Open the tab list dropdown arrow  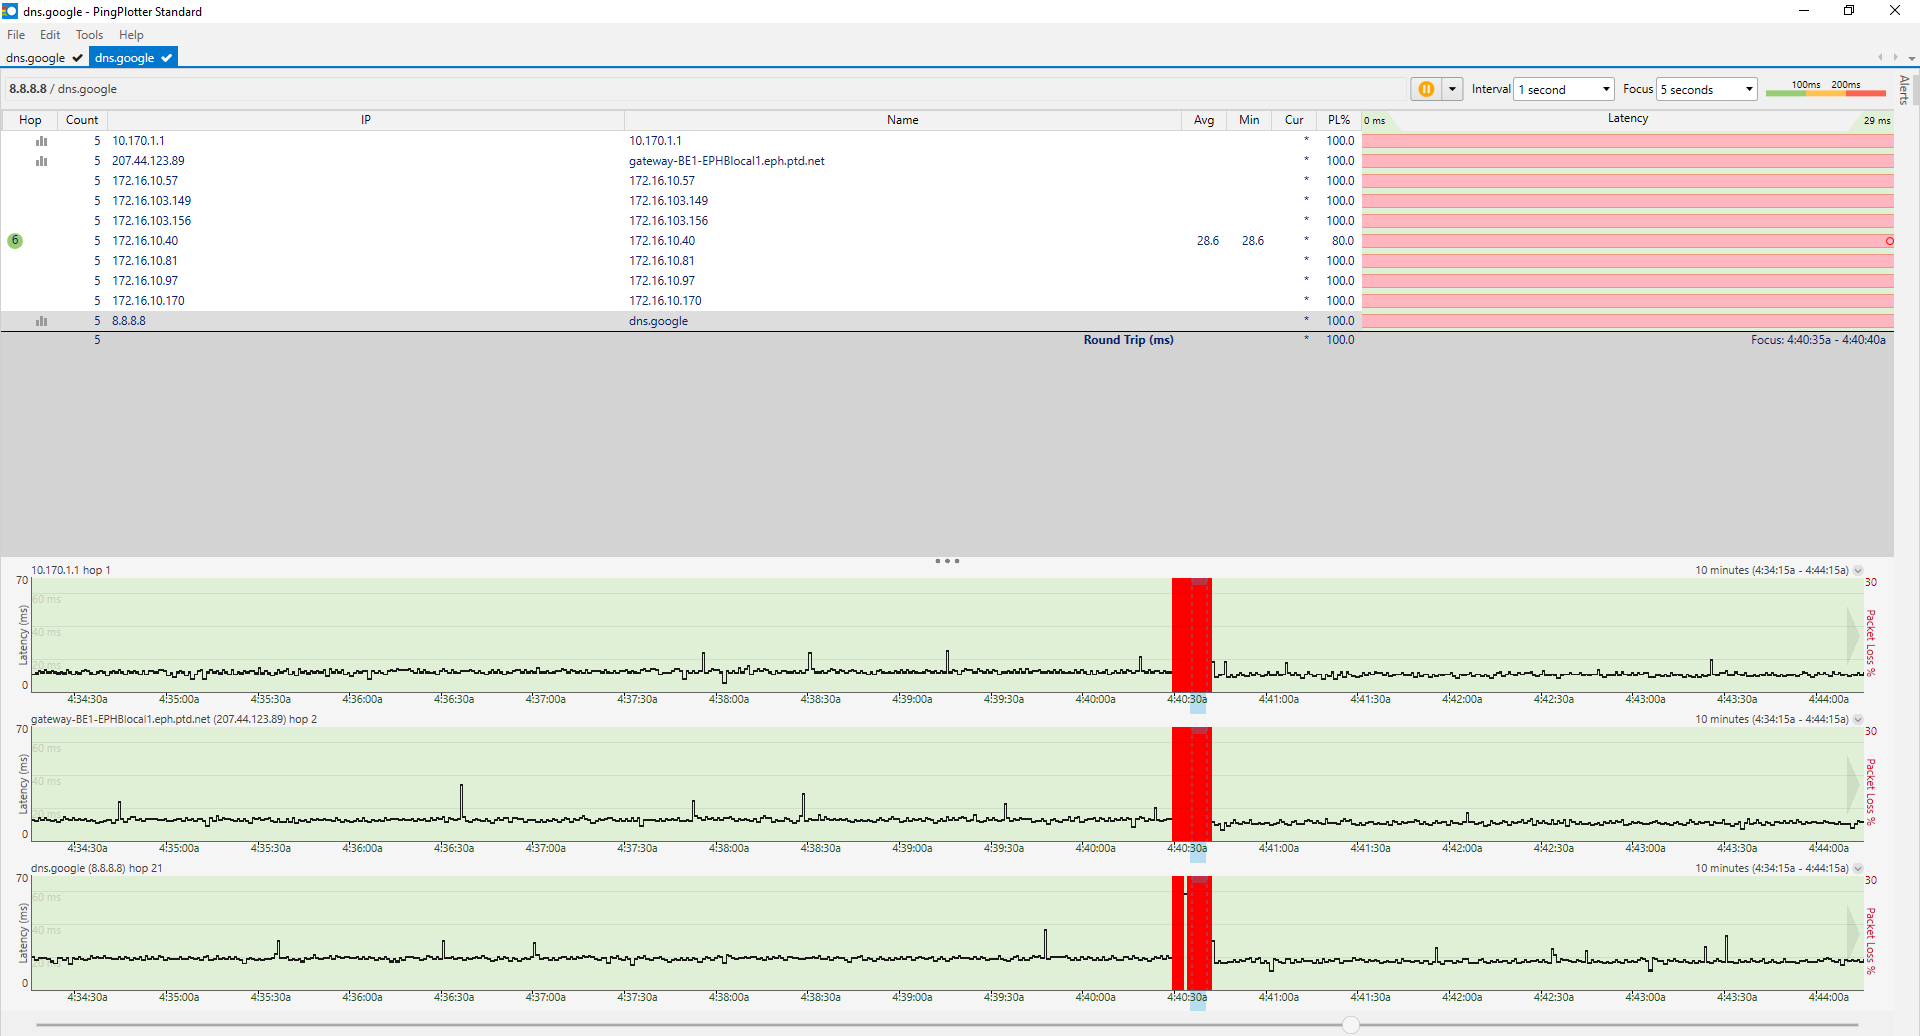[1911, 58]
